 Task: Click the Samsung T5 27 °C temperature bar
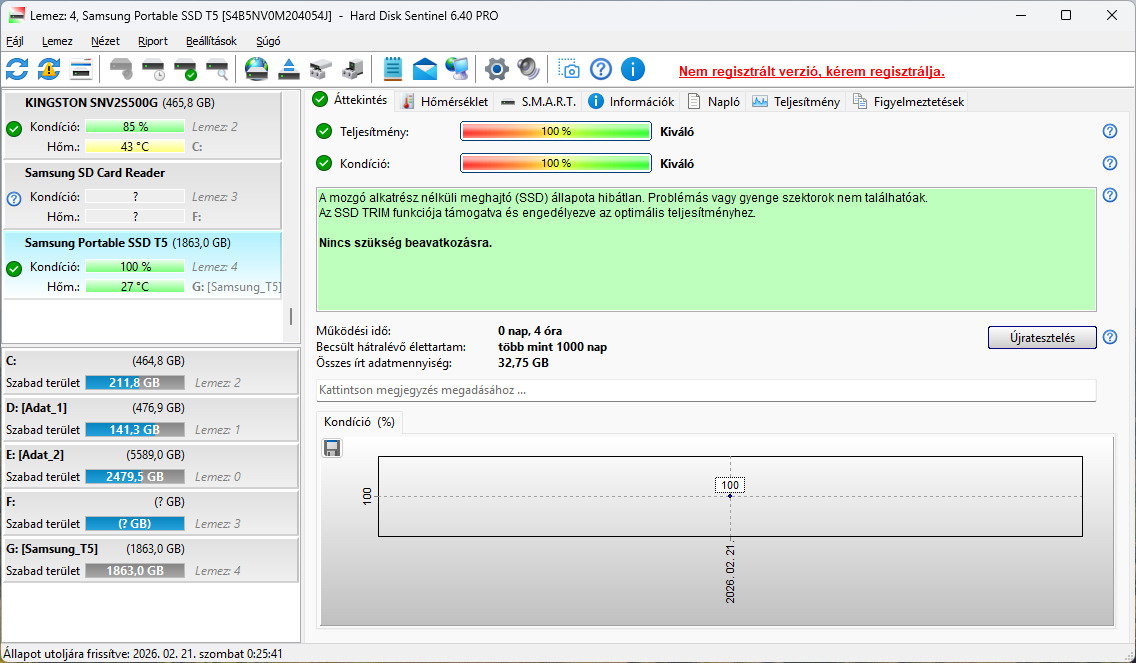[x=135, y=287]
